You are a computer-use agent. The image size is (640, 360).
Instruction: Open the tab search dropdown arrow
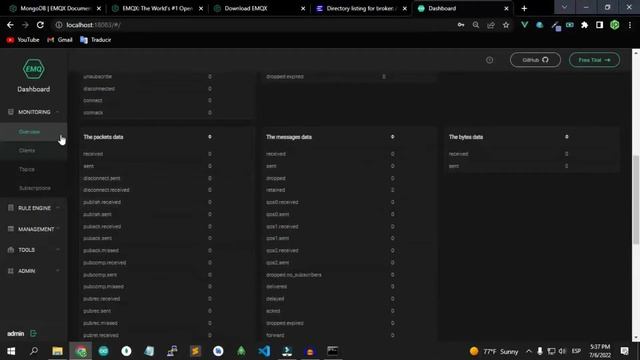point(564,7)
